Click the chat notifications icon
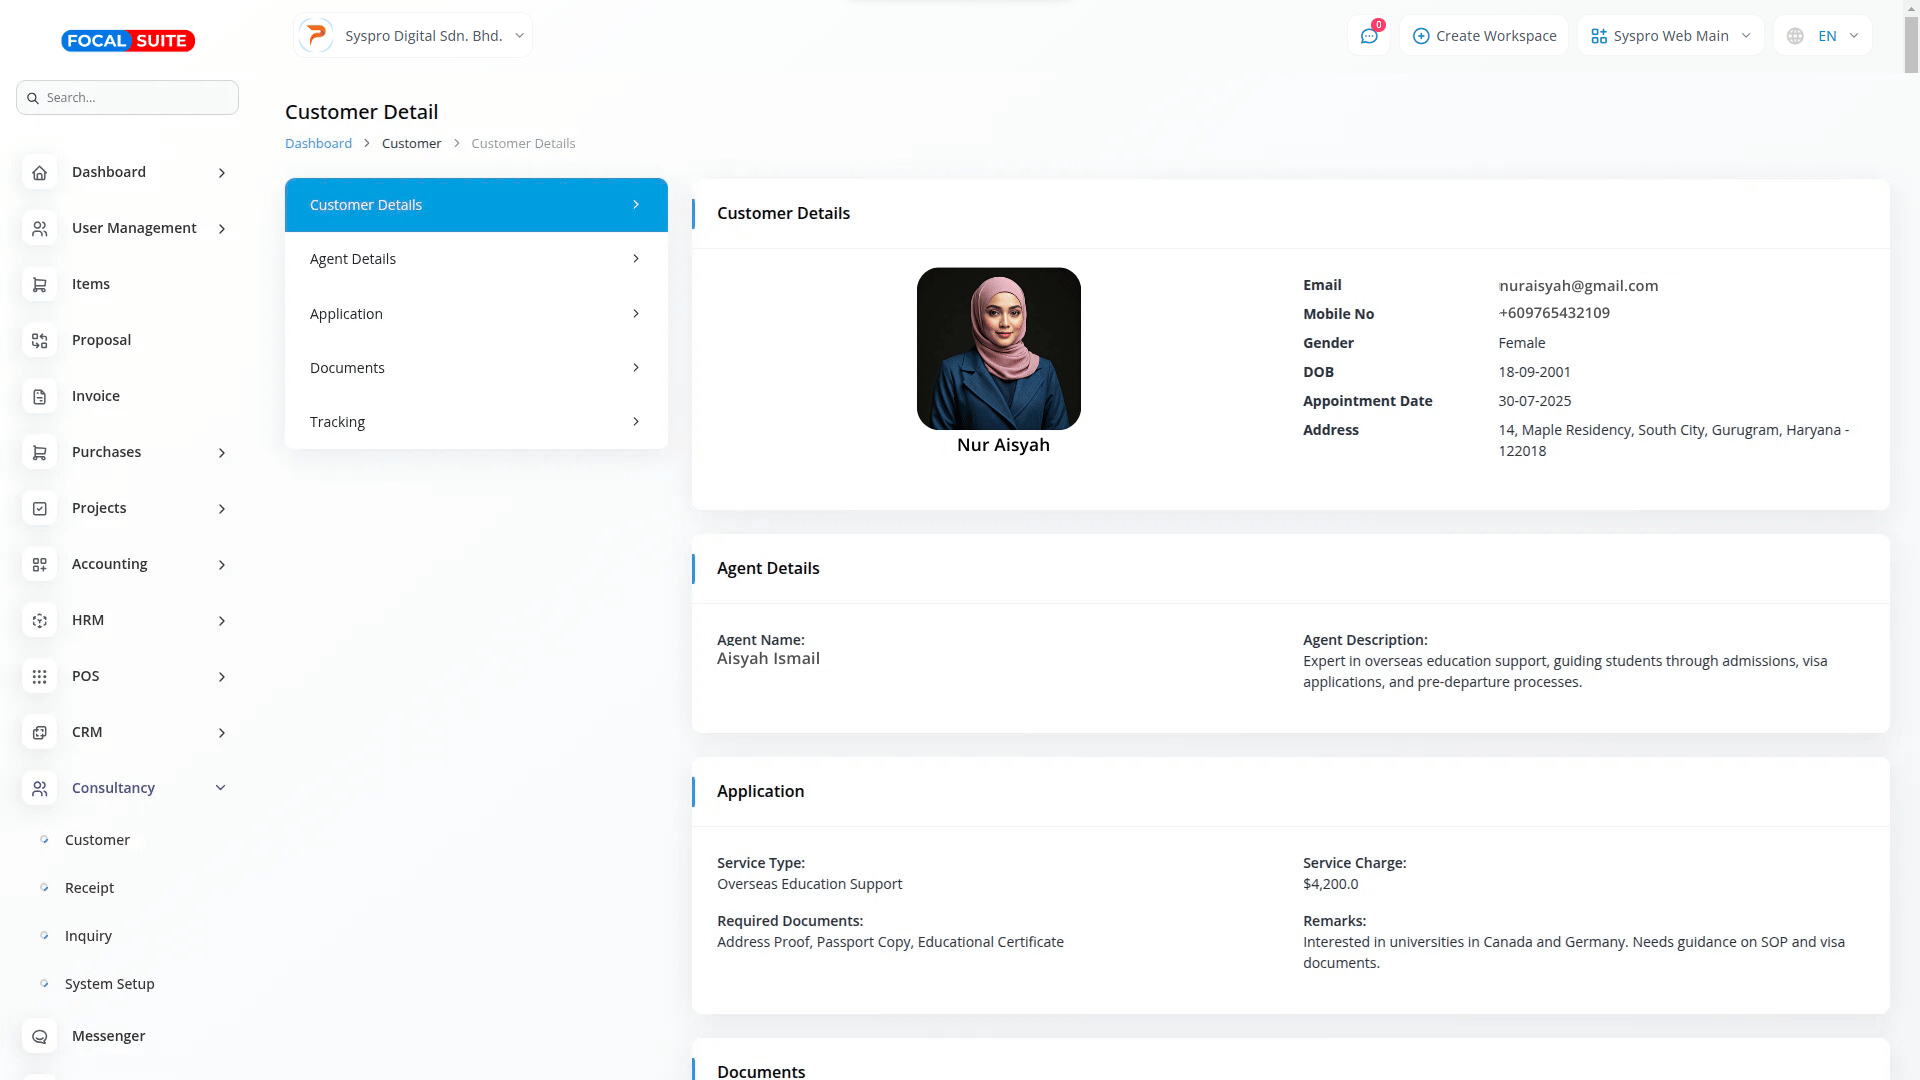1920x1080 pixels. tap(1369, 36)
